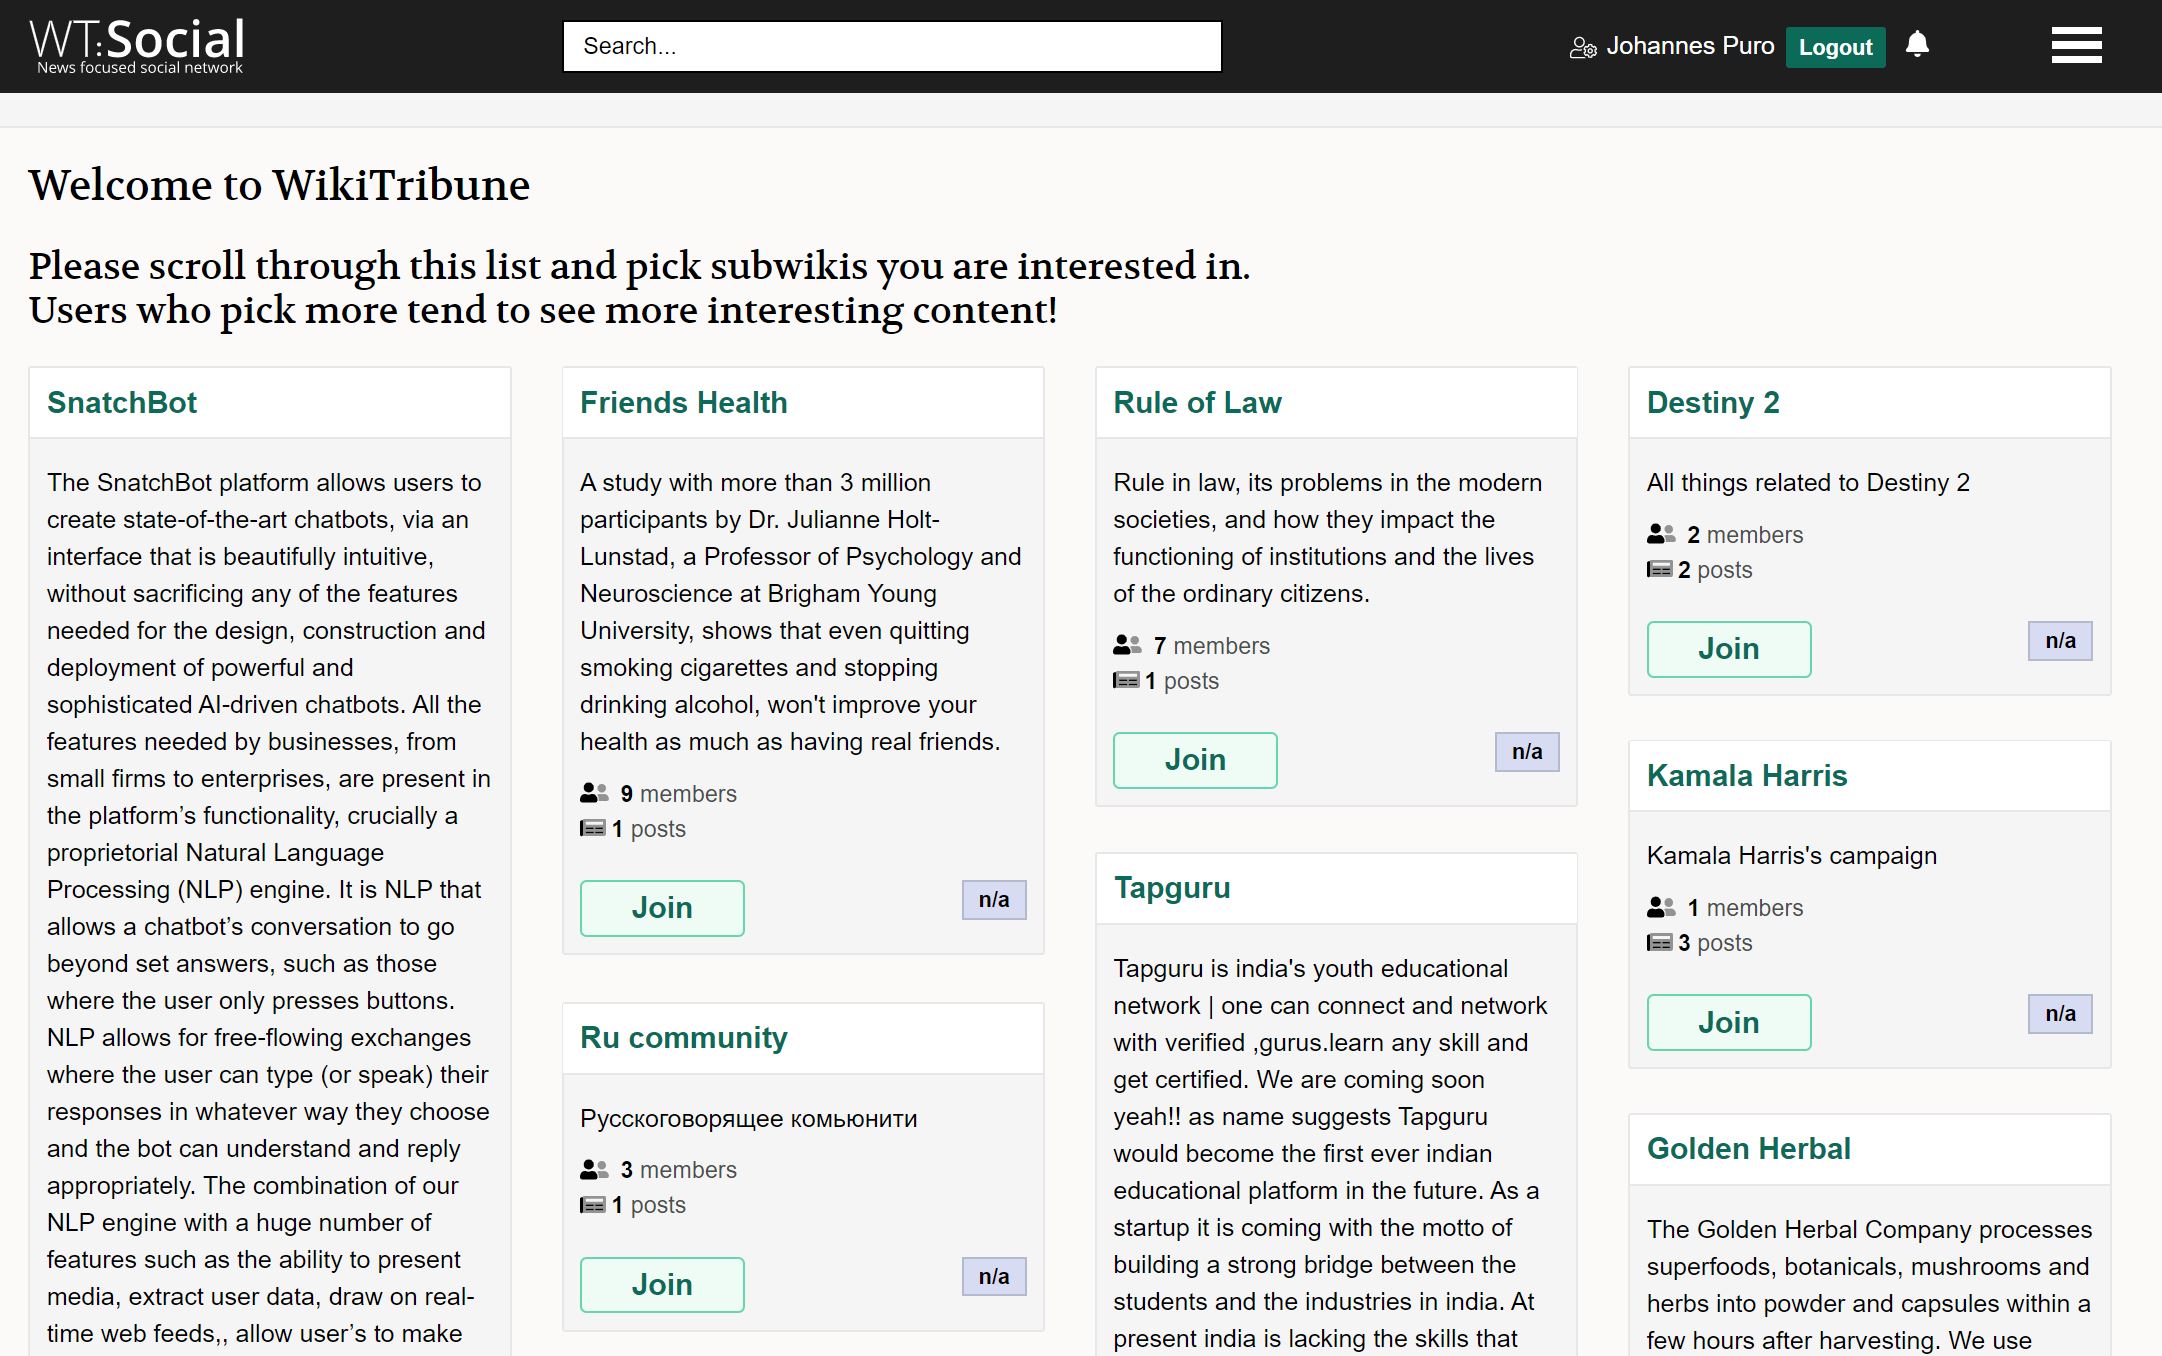The width and height of the screenshot is (2162, 1356).
Task: Click the user settings icon beside Johannes Puro
Action: pos(1583,47)
